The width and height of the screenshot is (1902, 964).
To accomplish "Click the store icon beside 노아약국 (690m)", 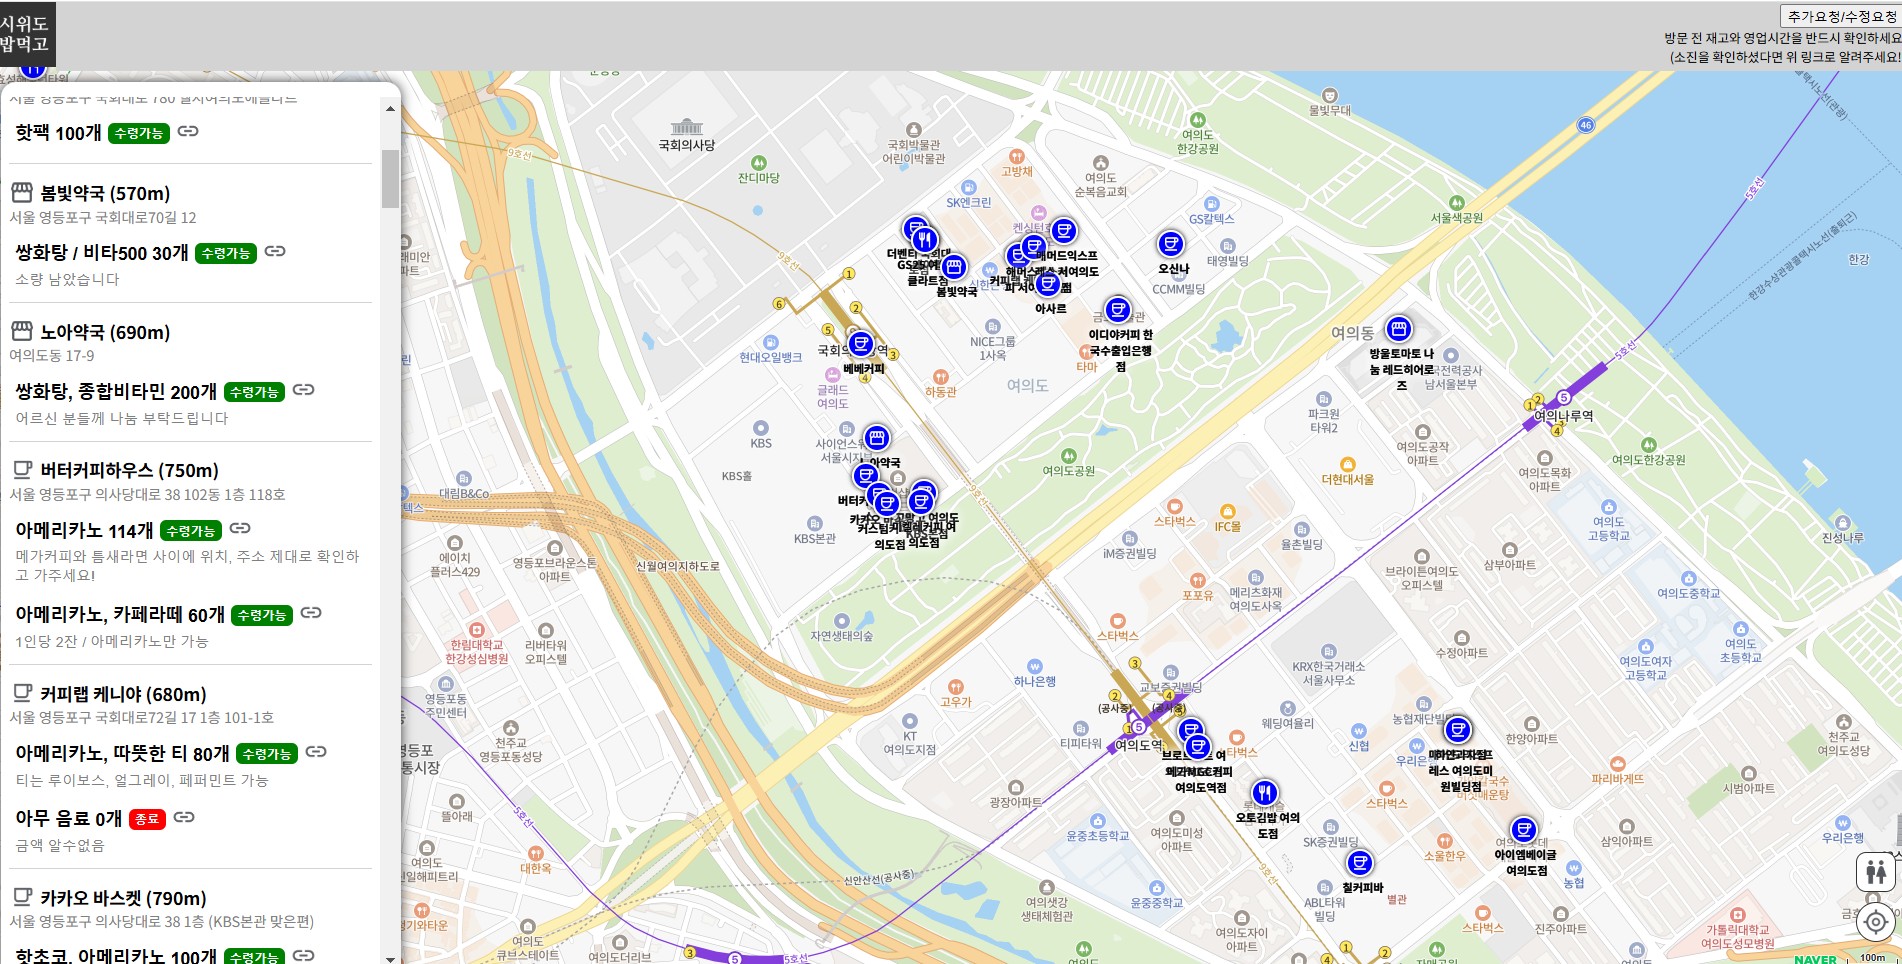I will pyautogui.click(x=21, y=331).
